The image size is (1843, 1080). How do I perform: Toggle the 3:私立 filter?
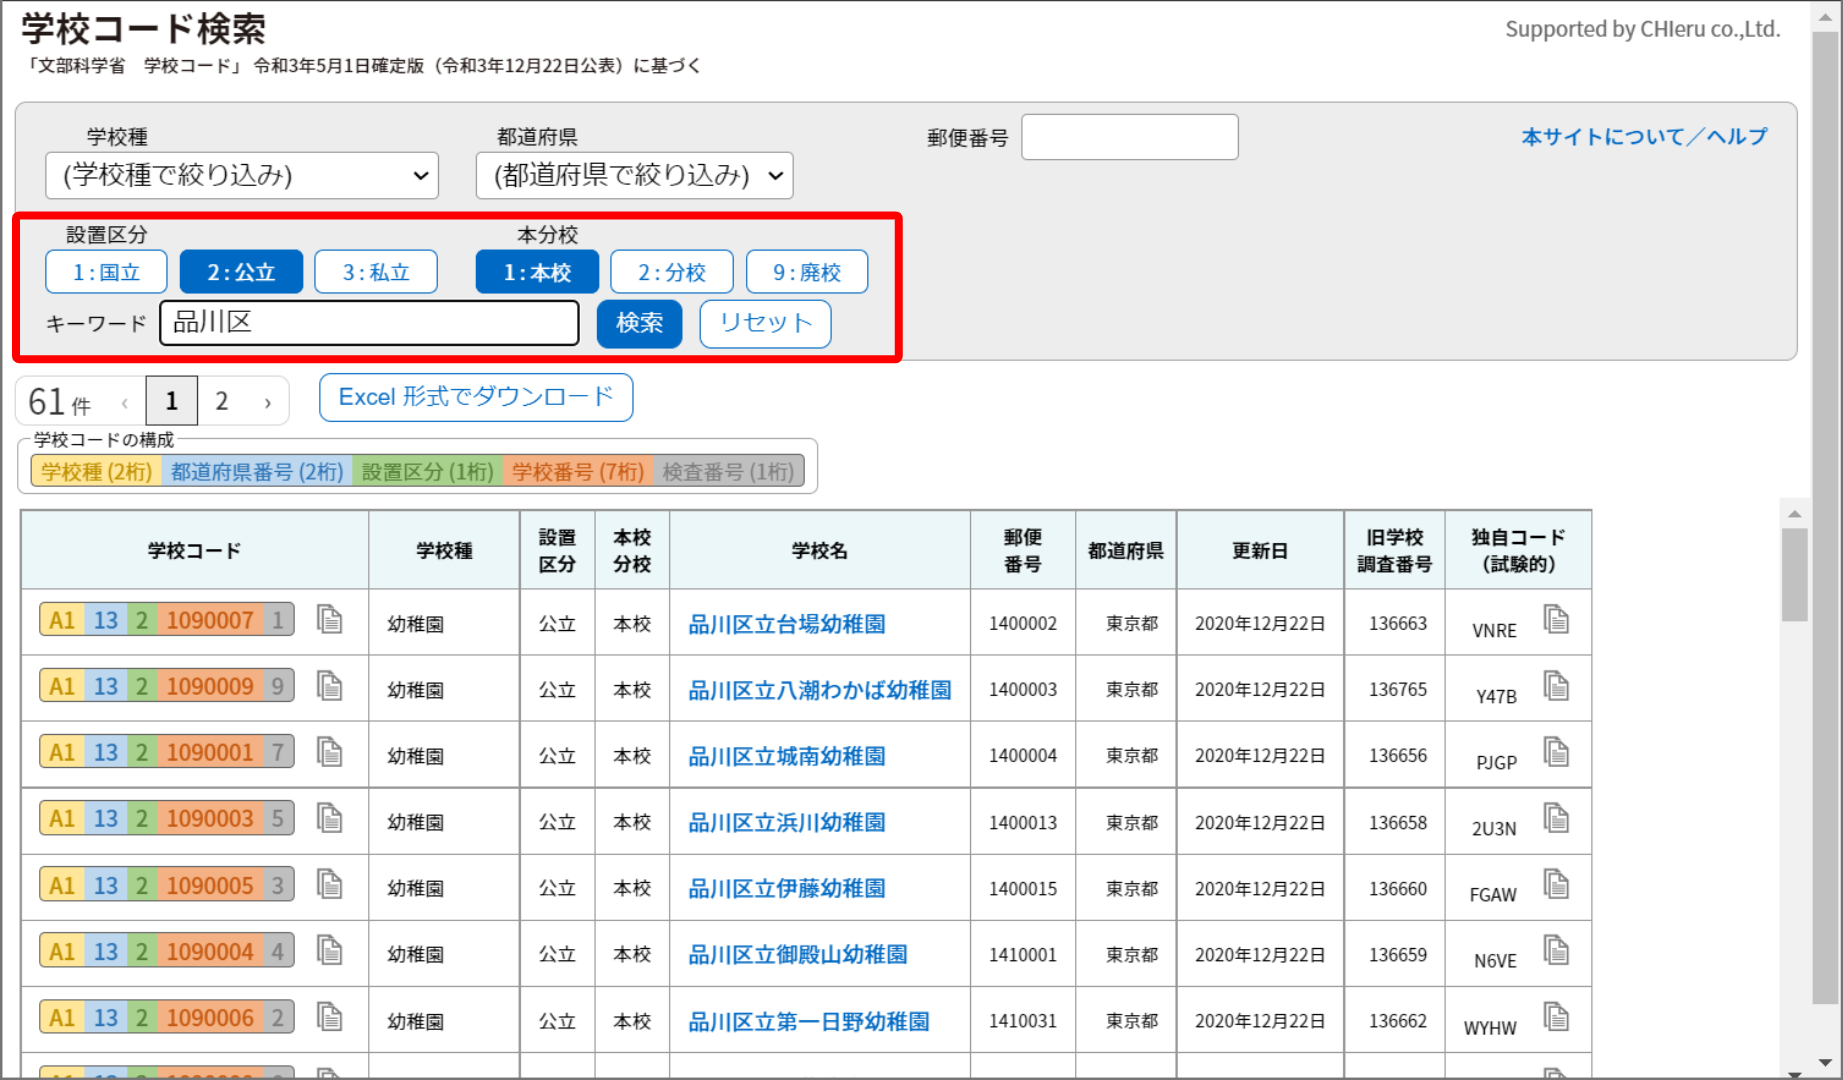(x=376, y=272)
